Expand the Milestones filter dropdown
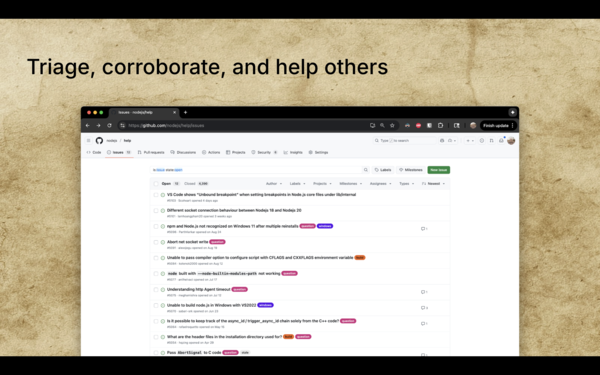The height and width of the screenshot is (375, 600). click(x=351, y=184)
